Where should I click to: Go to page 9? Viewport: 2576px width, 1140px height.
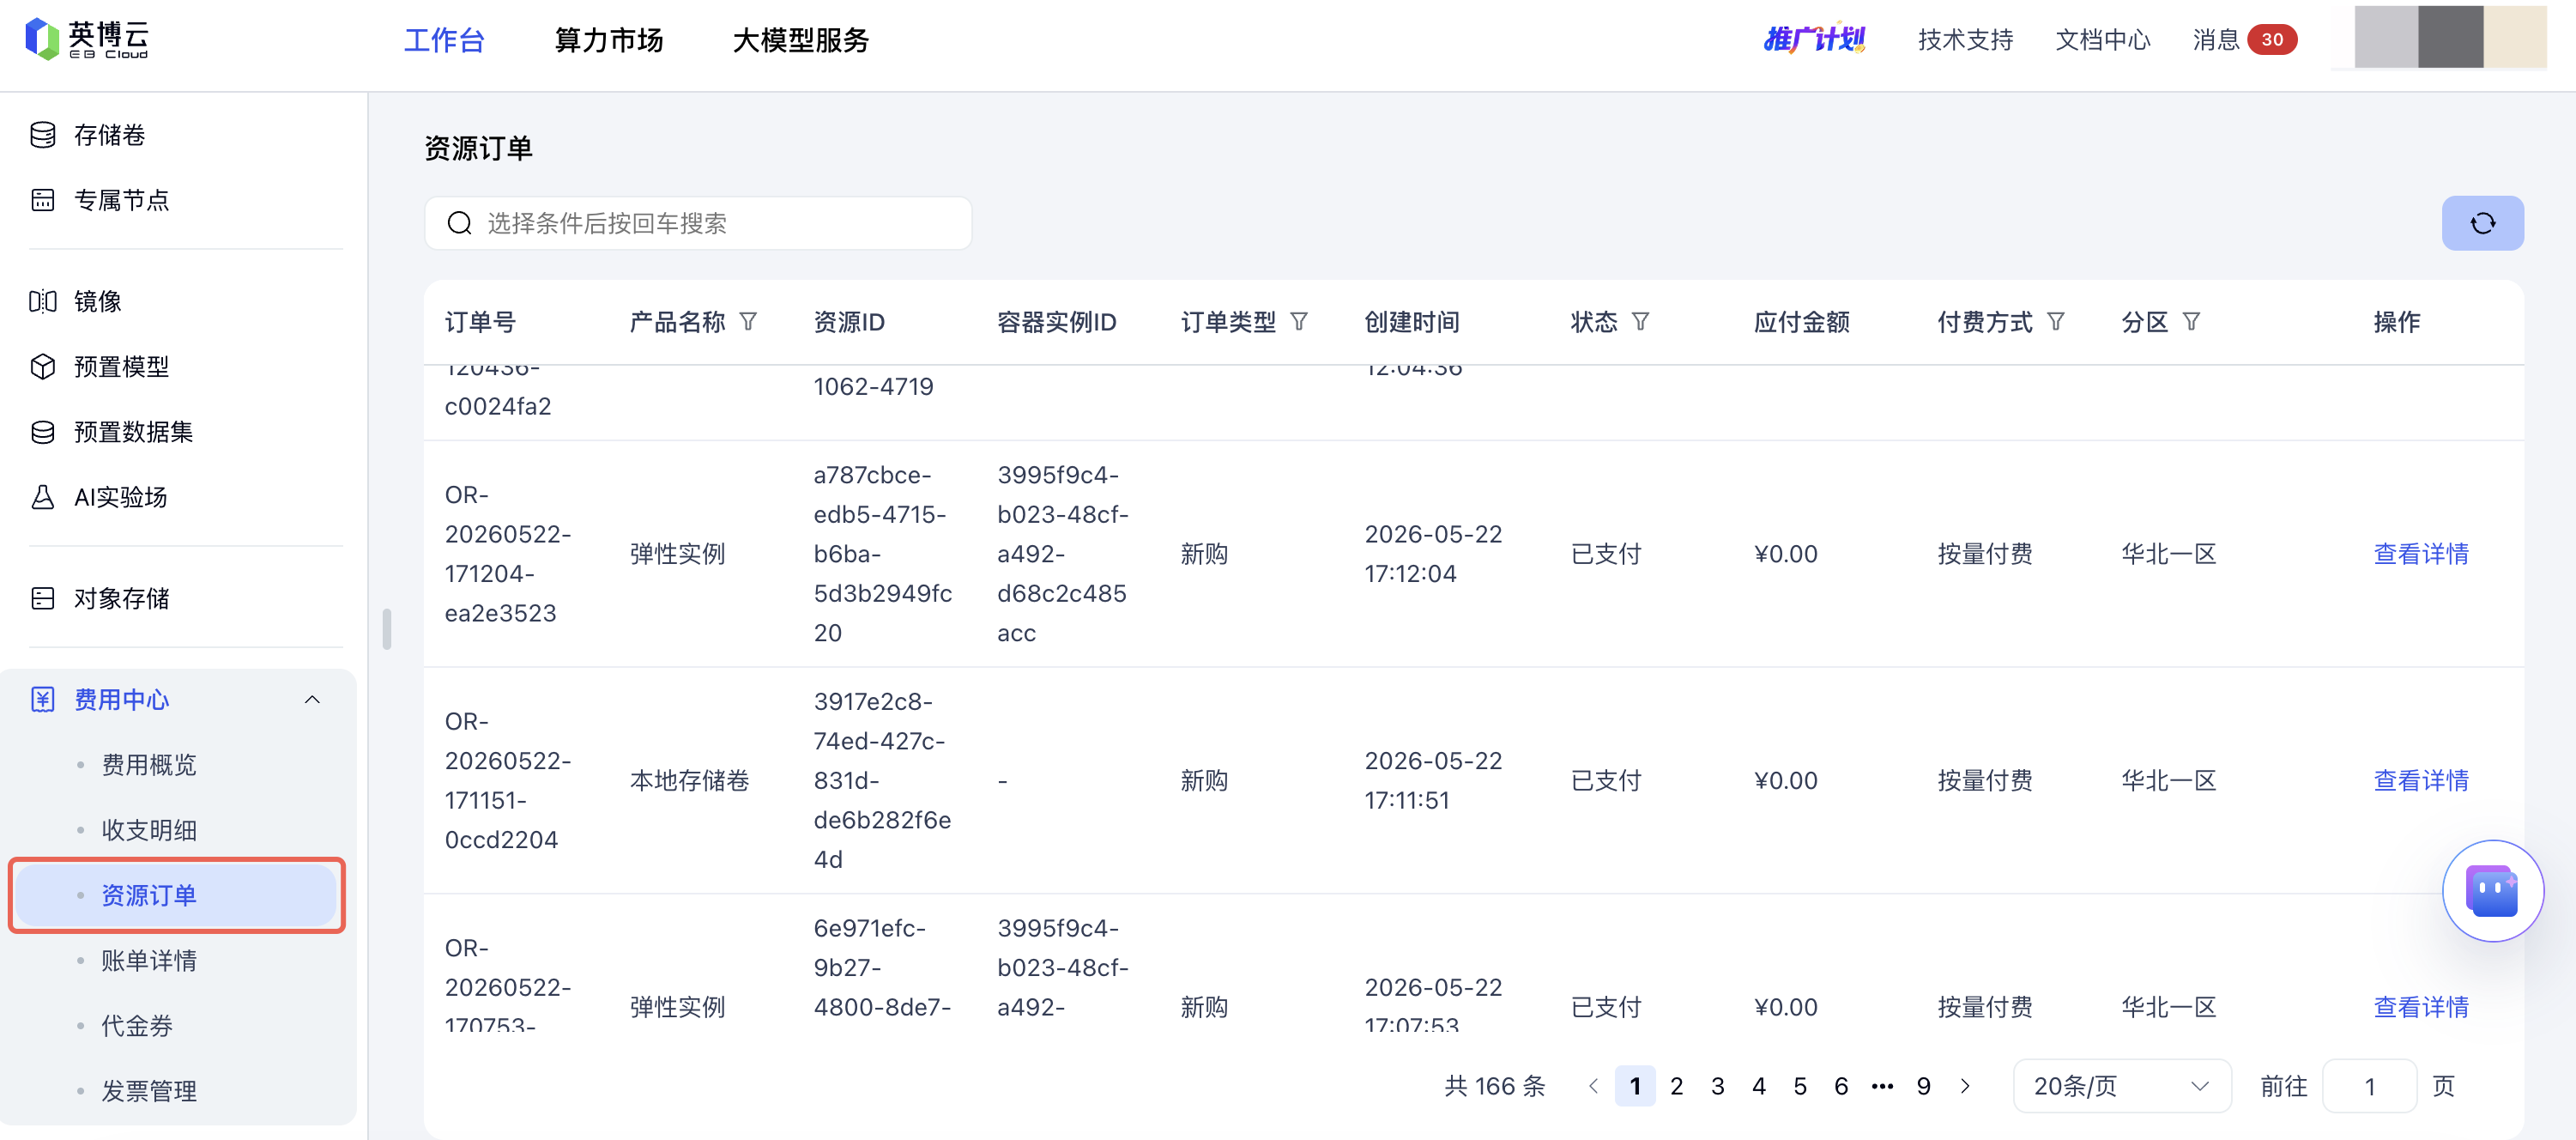[x=1923, y=1086]
